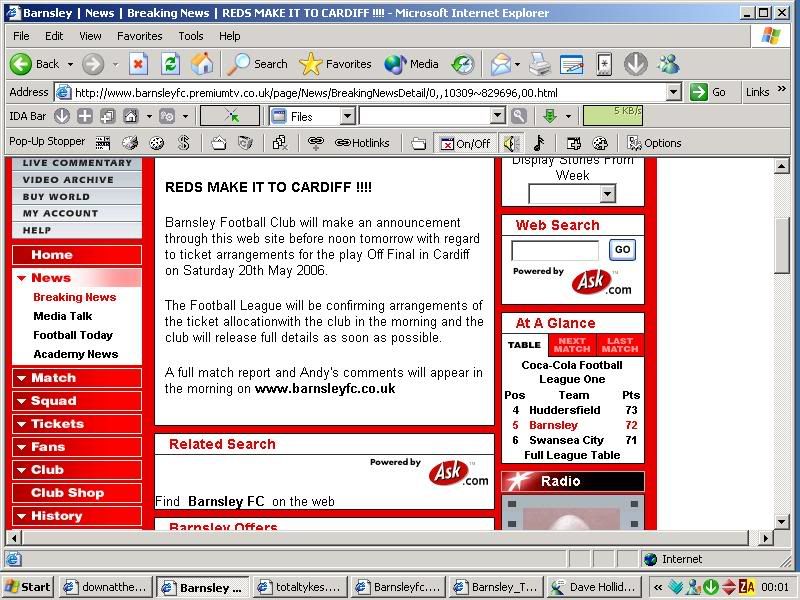Switch to the totaltykes taskbar window
800x600 pixels.
pos(300,587)
